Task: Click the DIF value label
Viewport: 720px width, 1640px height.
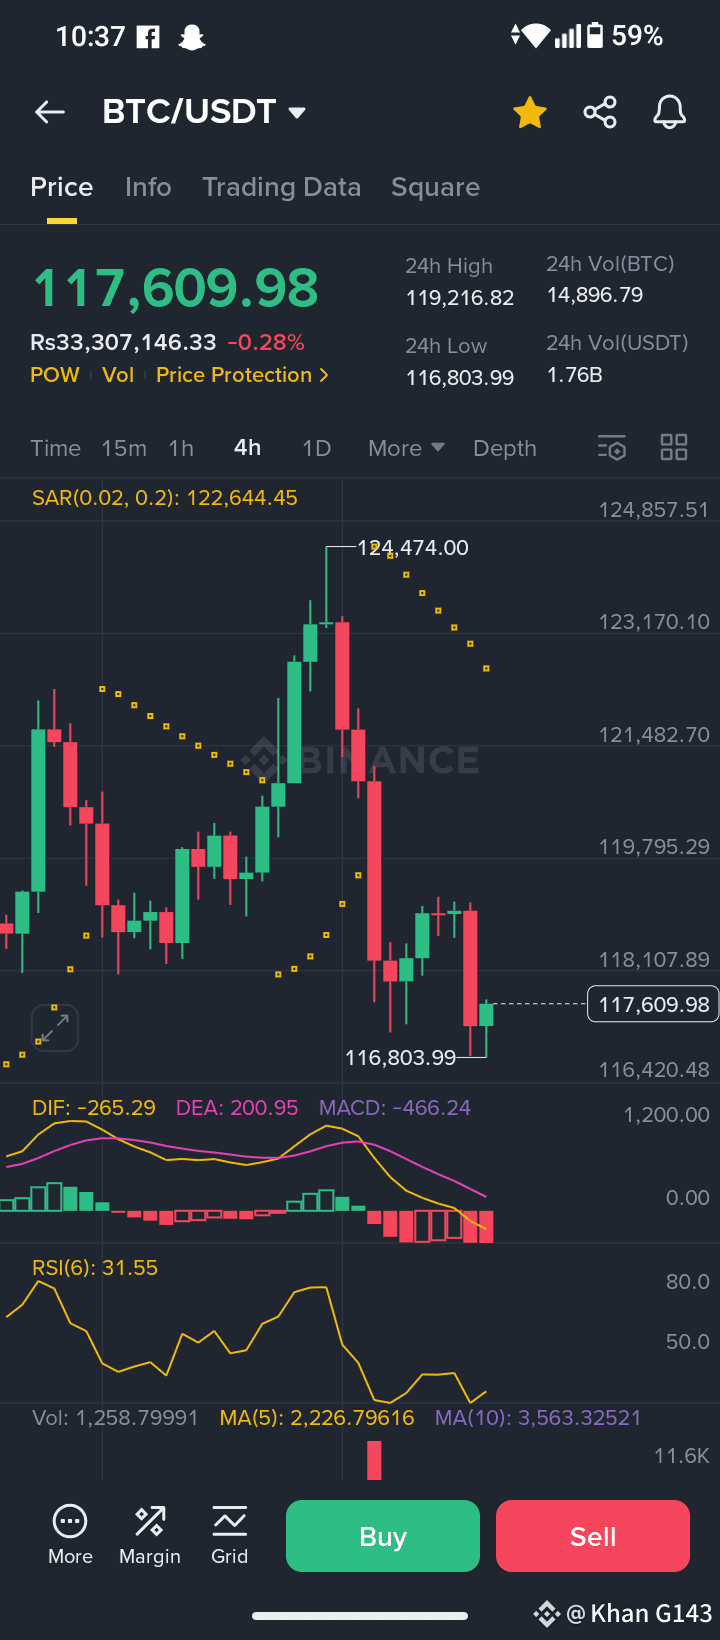Action: [94, 1107]
